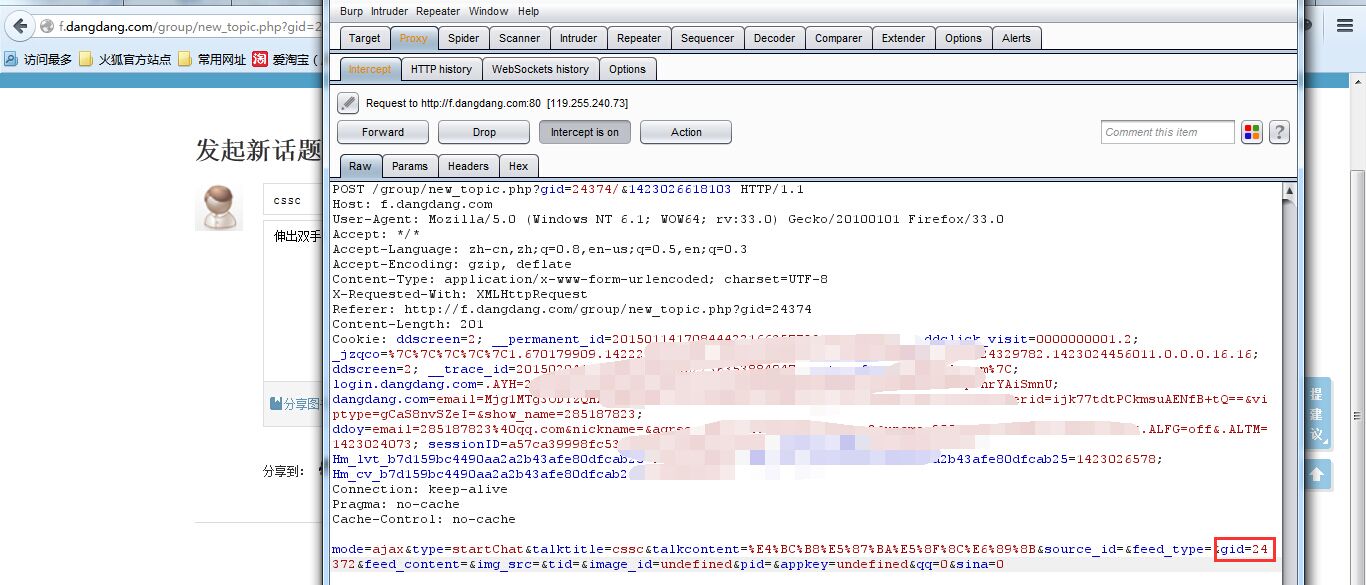The height and width of the screenshot is (585, 1366).
Task: Open the Proxy Options sub-tab
Action: point(627,69)
